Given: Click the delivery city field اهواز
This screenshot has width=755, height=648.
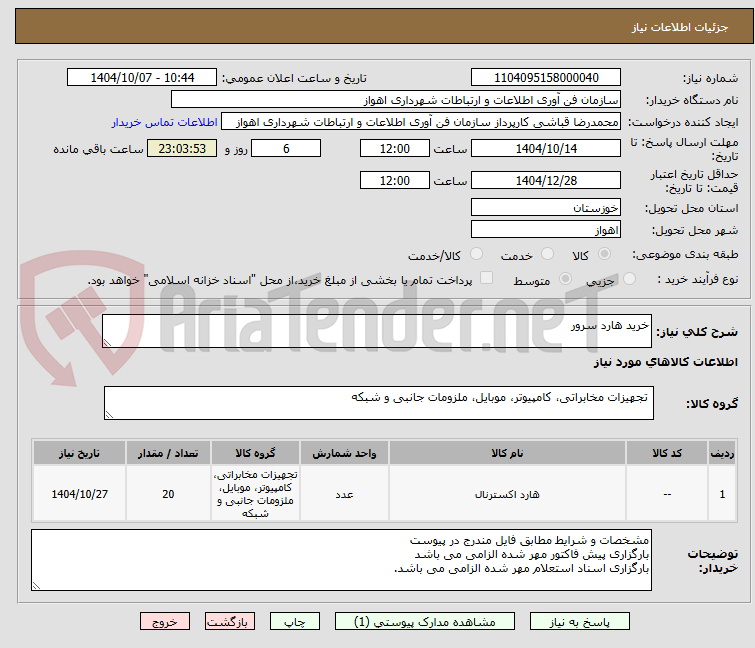Looking at the screenshot, I should pyautogui.click(x=546, y=230).
